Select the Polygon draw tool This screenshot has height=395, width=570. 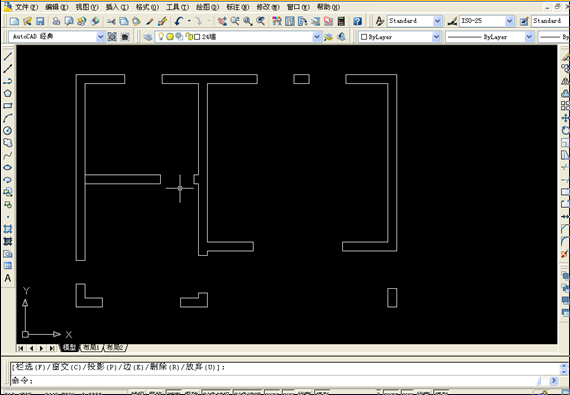[8, 93]
